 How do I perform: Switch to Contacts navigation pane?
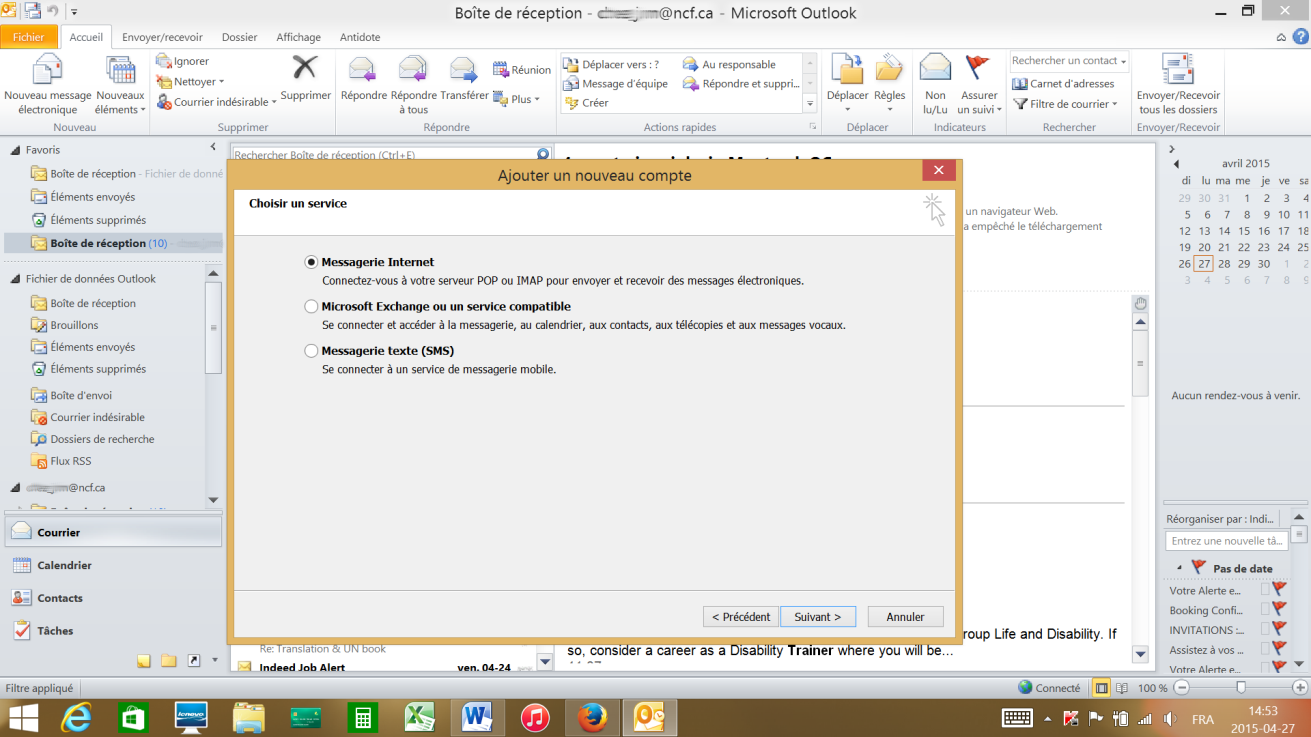(x=112, y=598)
